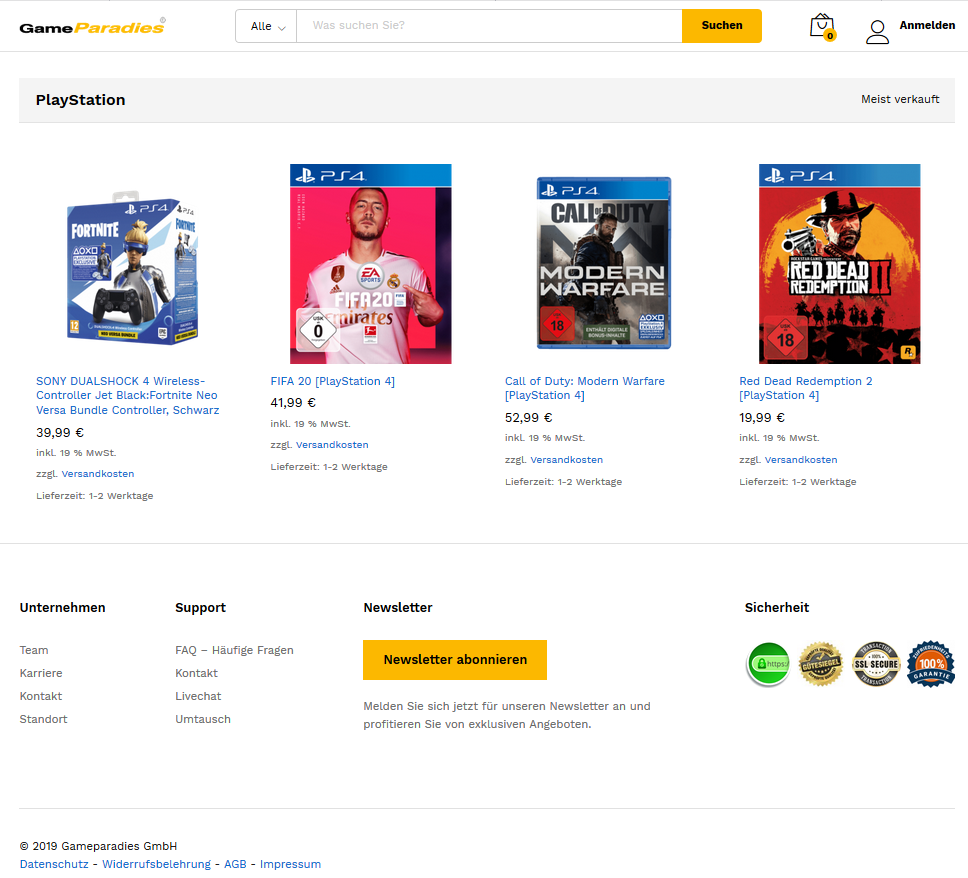
Task: Open the FIFA 20 cover image
Action: (370, 264)
